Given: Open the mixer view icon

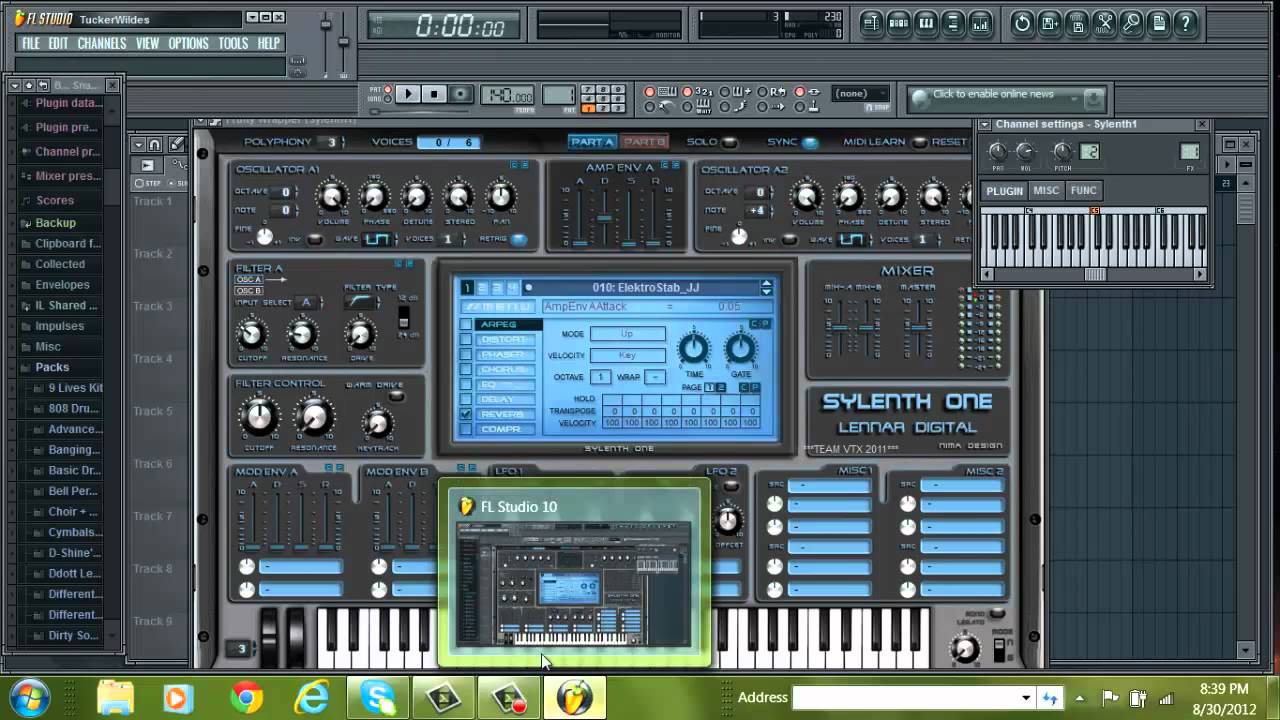Looking at the screenshot, I should click(980, 23).
